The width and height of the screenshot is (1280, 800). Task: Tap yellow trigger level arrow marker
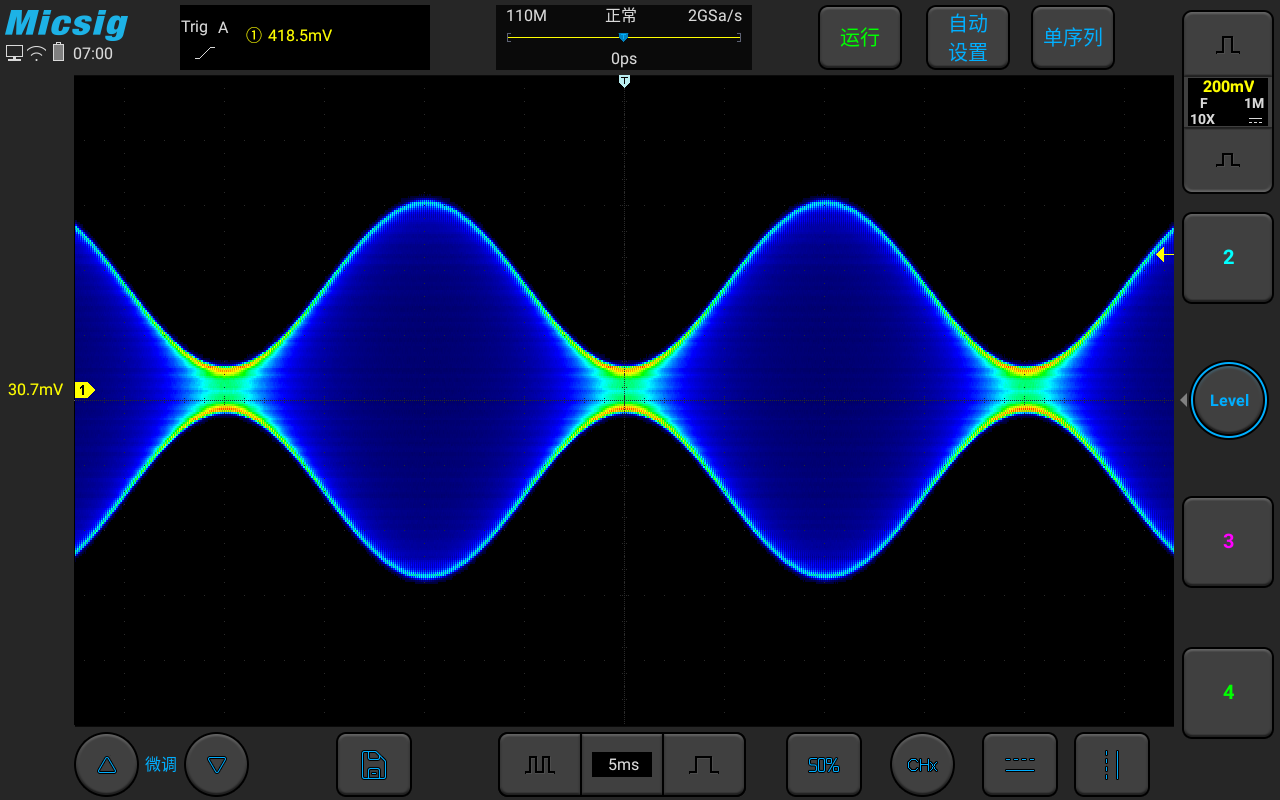point(1164,255)
